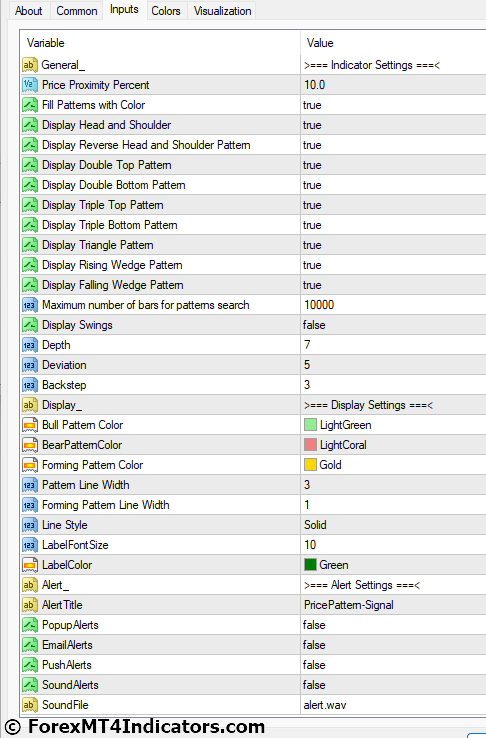Switch to the Visualization tab
This screenshot has height=738, width=486.
click(222, 10)
